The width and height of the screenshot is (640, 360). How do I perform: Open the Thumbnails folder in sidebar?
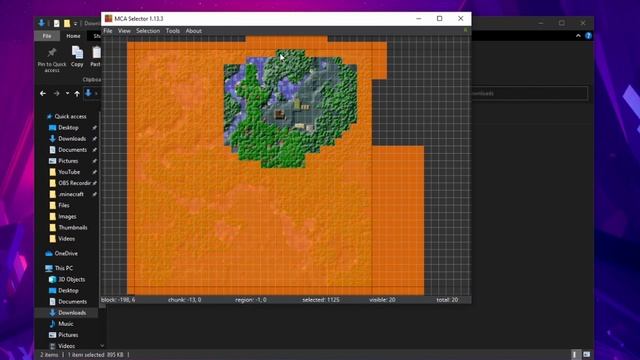pyautogui.click(x=73, y=227)
